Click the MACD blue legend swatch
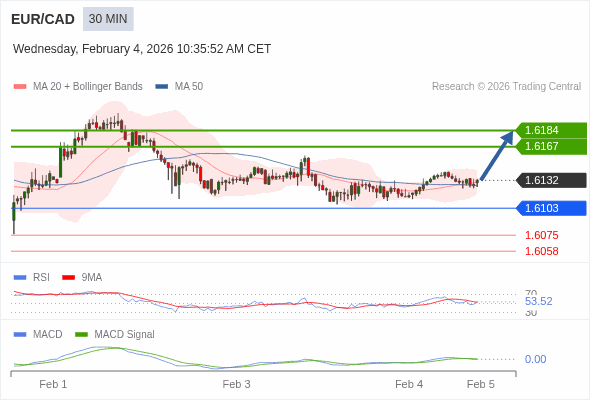Screen dimensions: 590x400 [x=20, y=335]
